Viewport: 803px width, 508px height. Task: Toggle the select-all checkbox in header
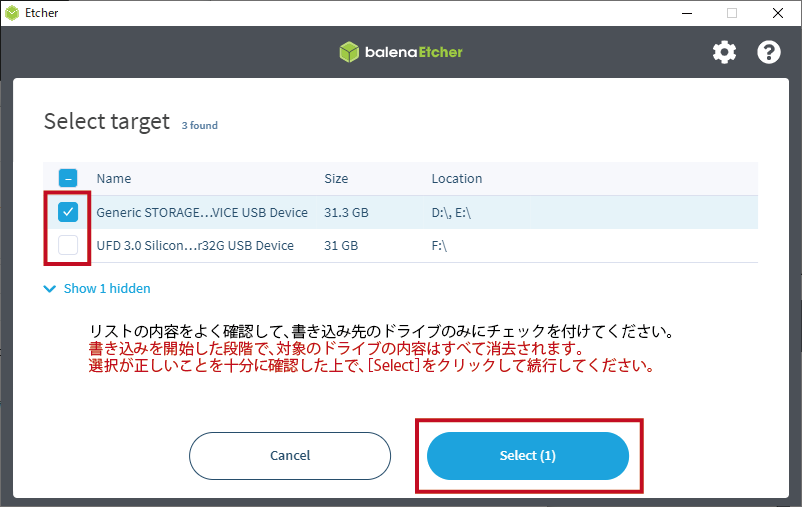[68, 178]
